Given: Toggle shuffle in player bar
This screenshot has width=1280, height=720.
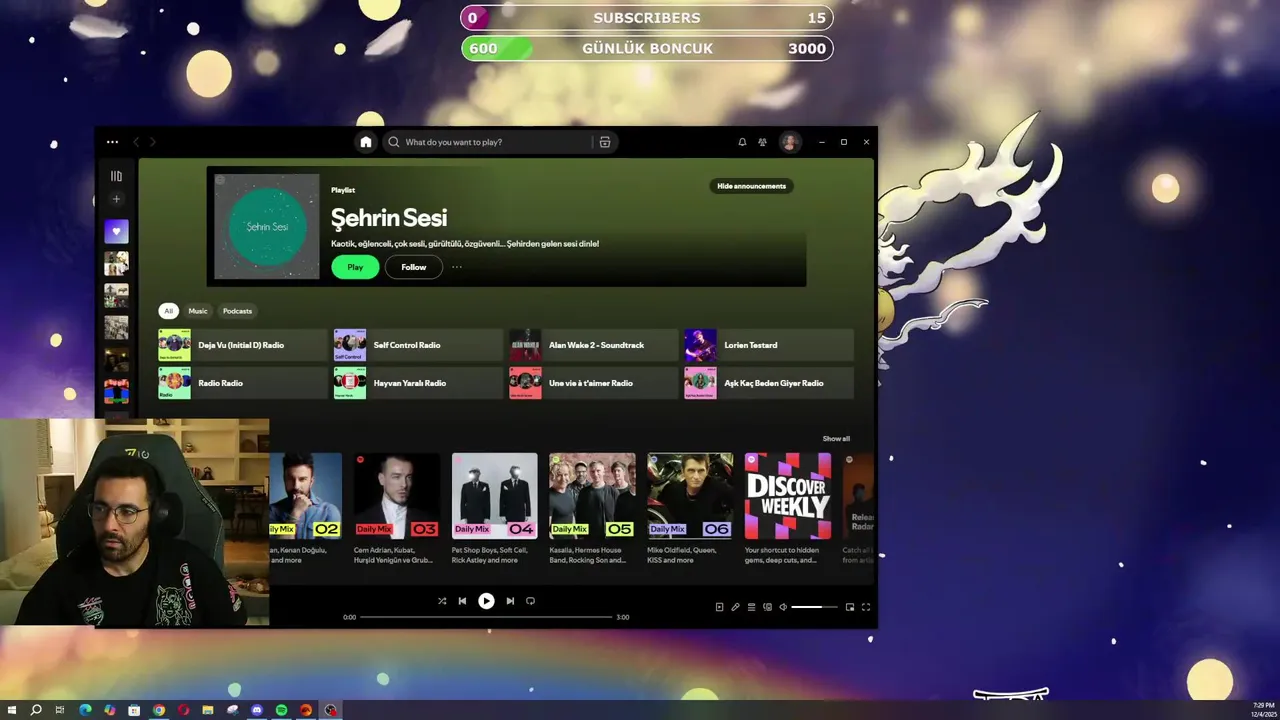Looking at the screenshot, I should point(442,601).
